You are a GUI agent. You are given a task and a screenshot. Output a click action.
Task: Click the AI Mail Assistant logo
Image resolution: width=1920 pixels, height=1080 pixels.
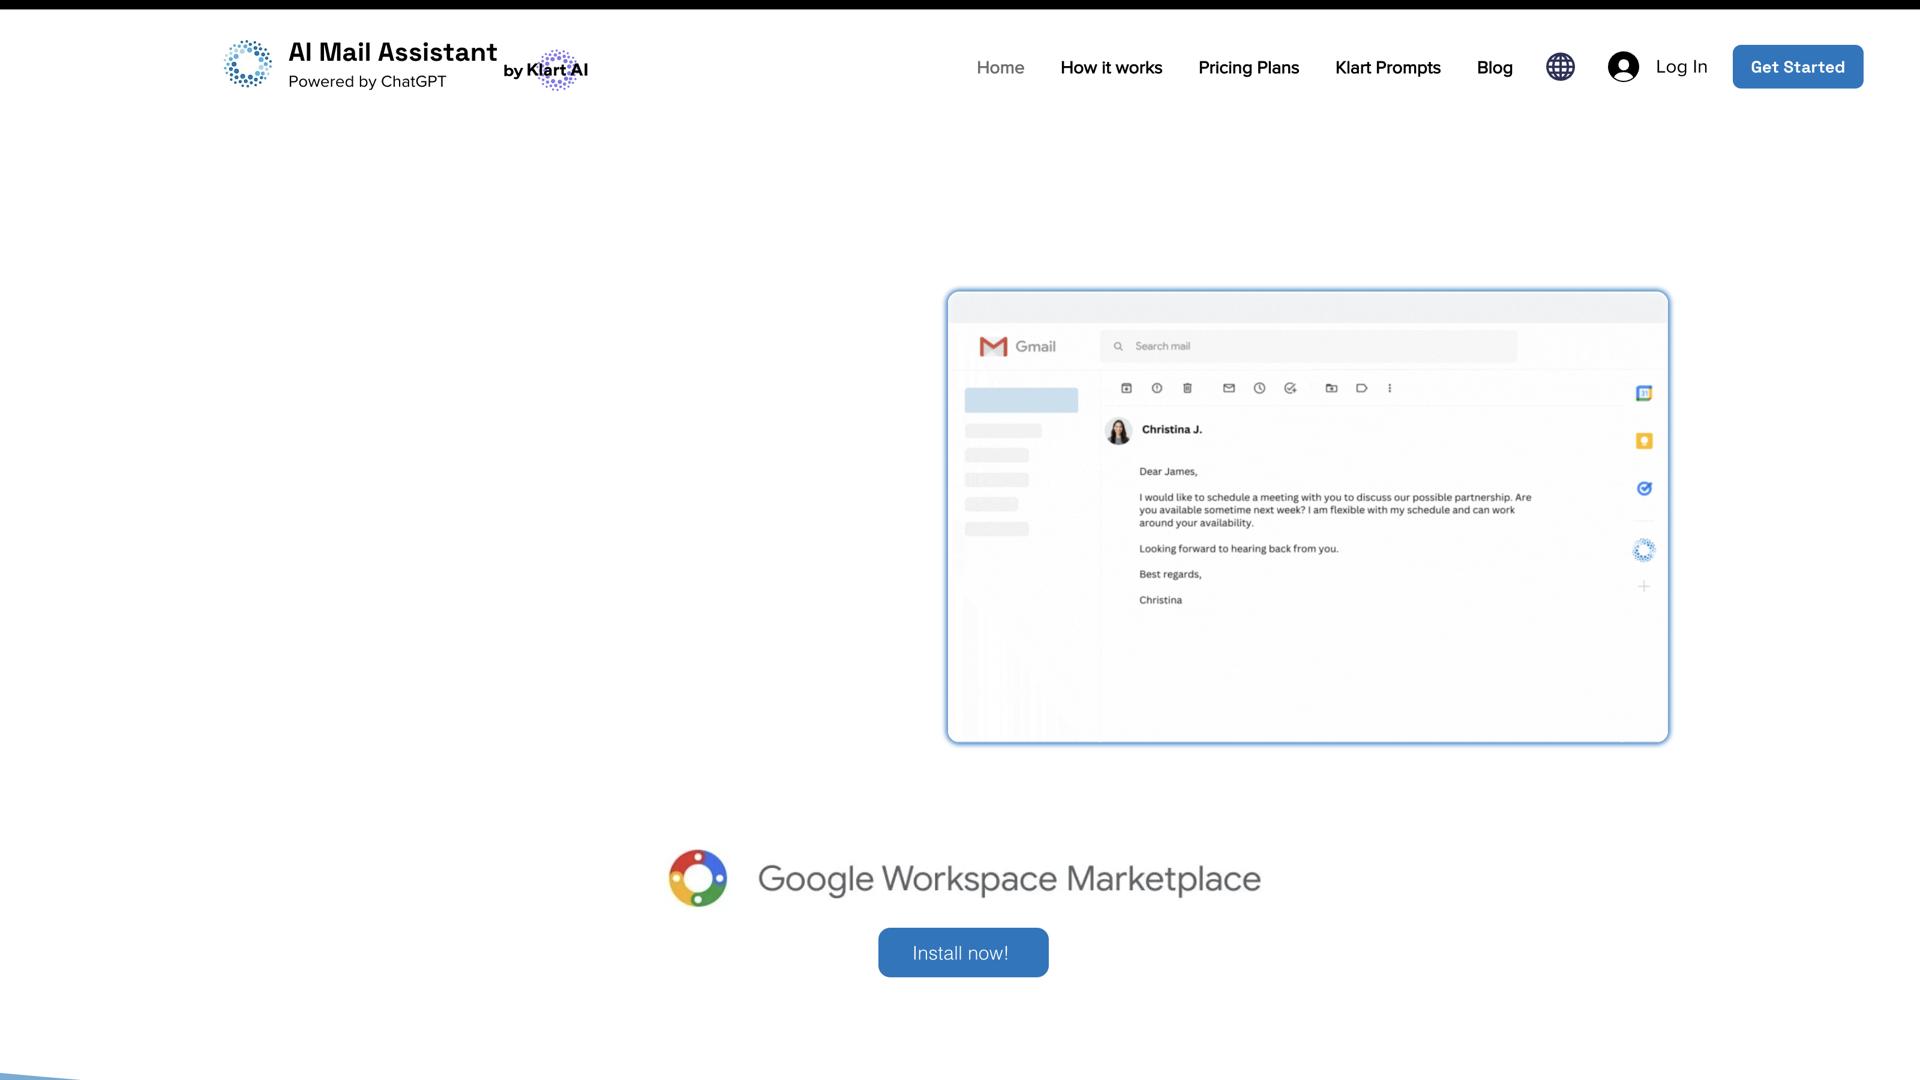pyautogui.click(x=247, y=64)
